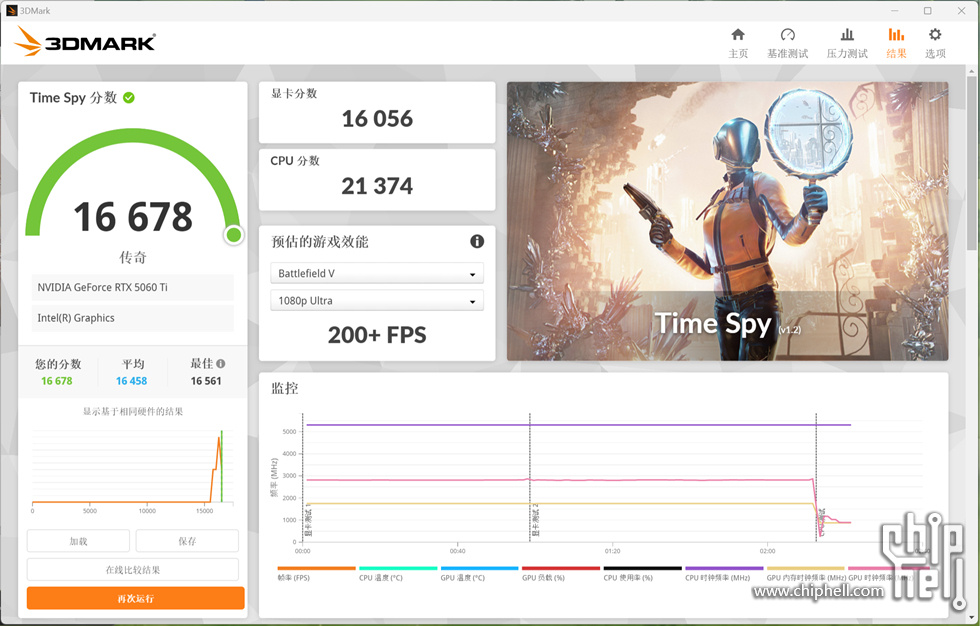Click the 在线比较结果 button
This screenshot has width=980, height=626.
[132, 570]
